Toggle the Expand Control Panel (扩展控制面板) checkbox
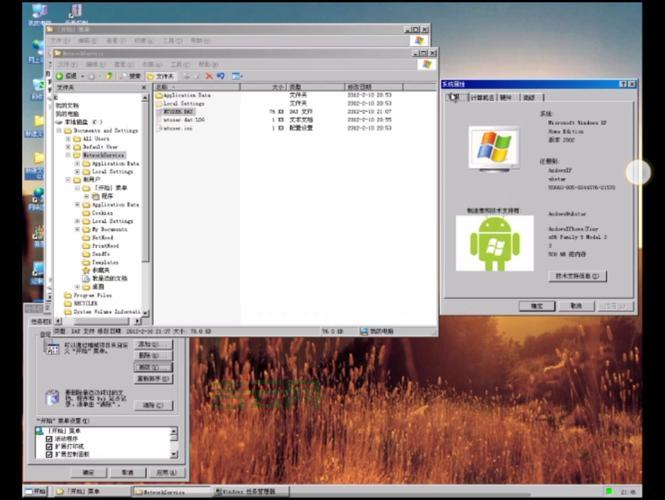Screen dimensions: 665x500 (x=49, y=454)
